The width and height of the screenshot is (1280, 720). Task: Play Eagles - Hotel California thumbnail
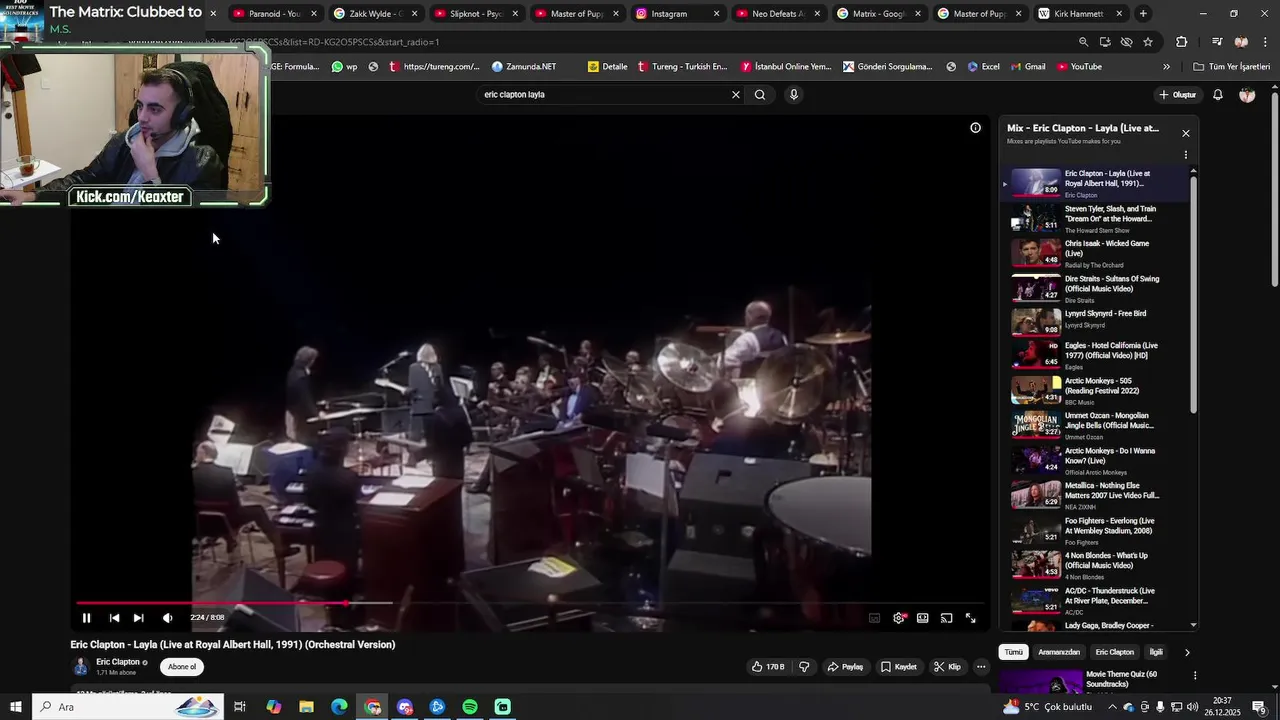tap(1036, 355)
